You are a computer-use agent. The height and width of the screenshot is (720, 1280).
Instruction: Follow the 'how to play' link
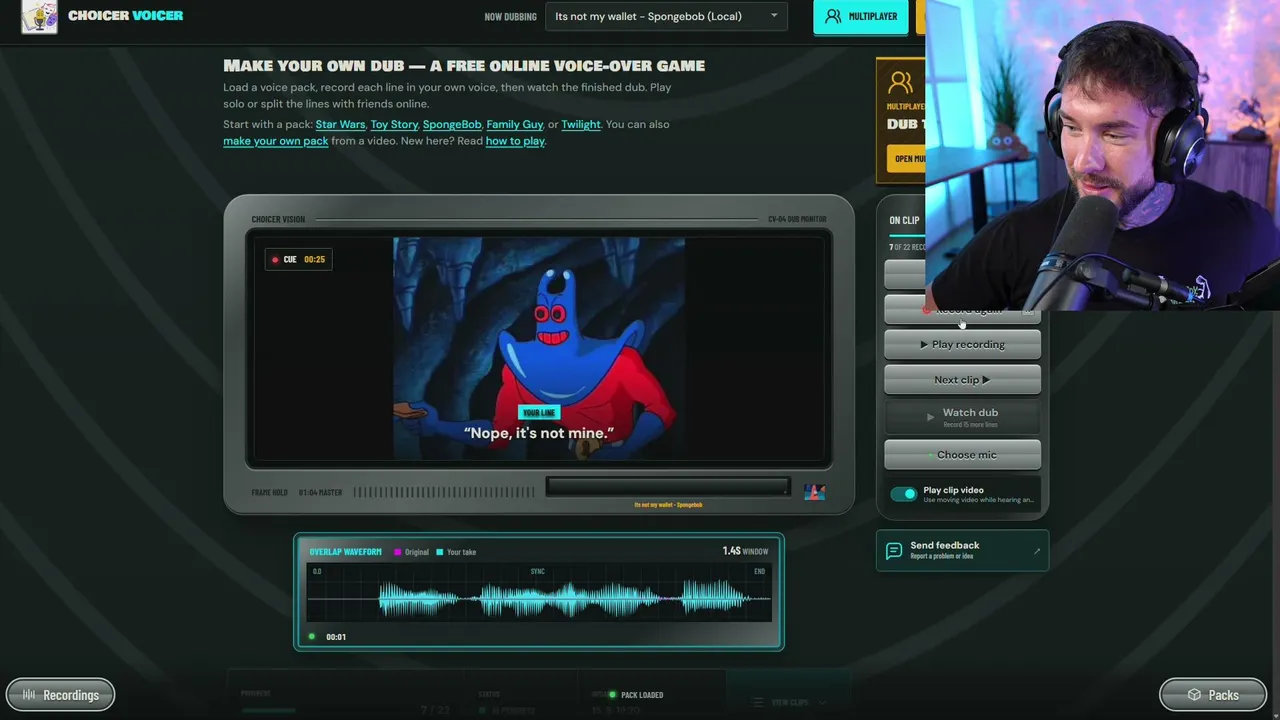coord(515,141)
